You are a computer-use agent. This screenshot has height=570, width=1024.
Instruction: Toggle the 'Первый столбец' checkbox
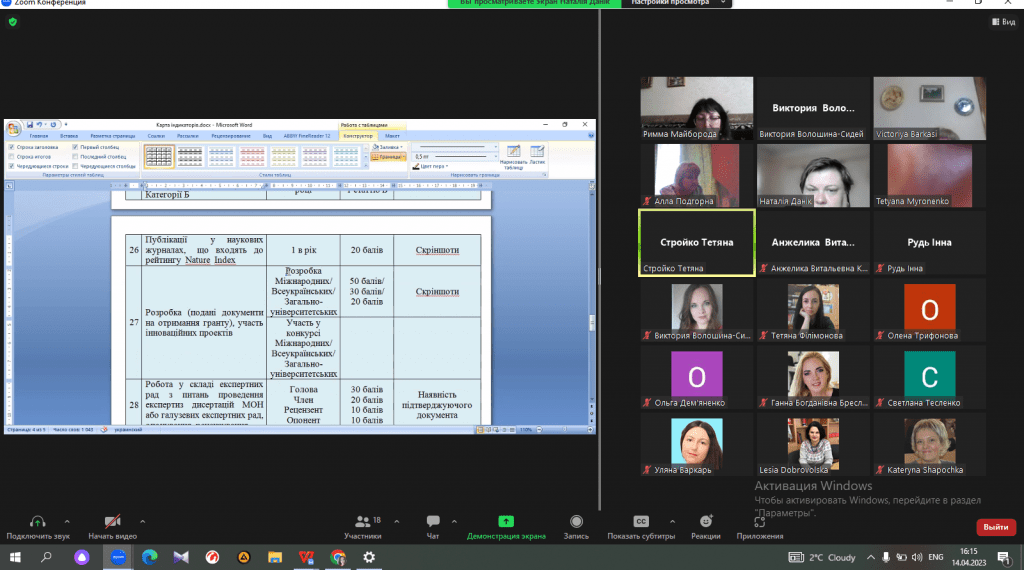tap(75, 147)
